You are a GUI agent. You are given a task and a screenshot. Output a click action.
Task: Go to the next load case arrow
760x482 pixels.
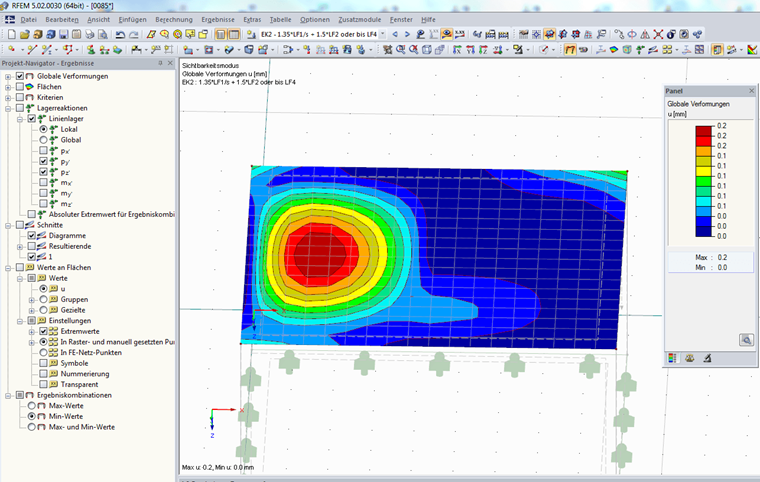click(407, 34)
